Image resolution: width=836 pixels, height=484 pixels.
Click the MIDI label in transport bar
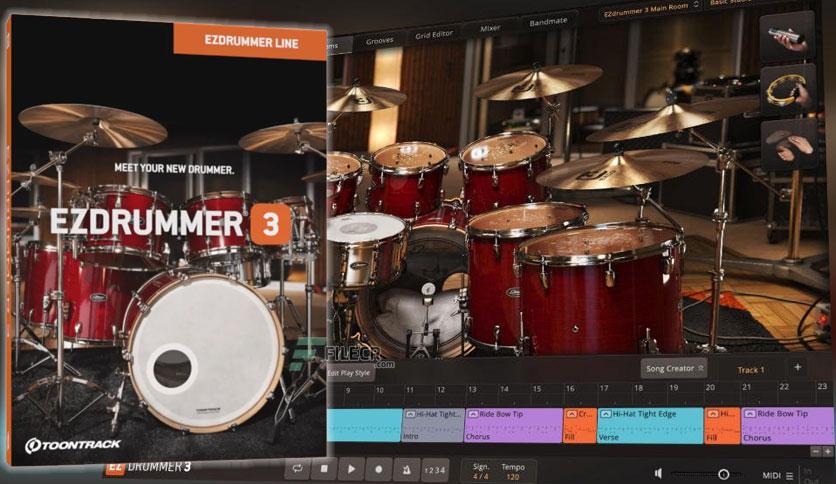pyautogui.click(x=771, y=475)
